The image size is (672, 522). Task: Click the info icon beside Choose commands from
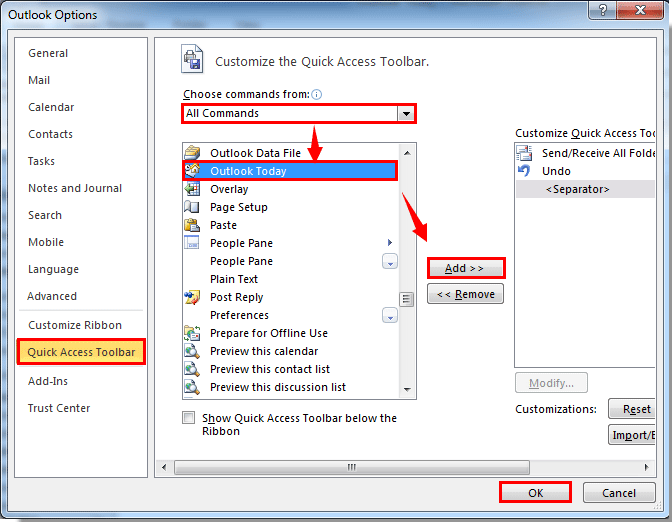pyautogui.click(x=316, y=94)
